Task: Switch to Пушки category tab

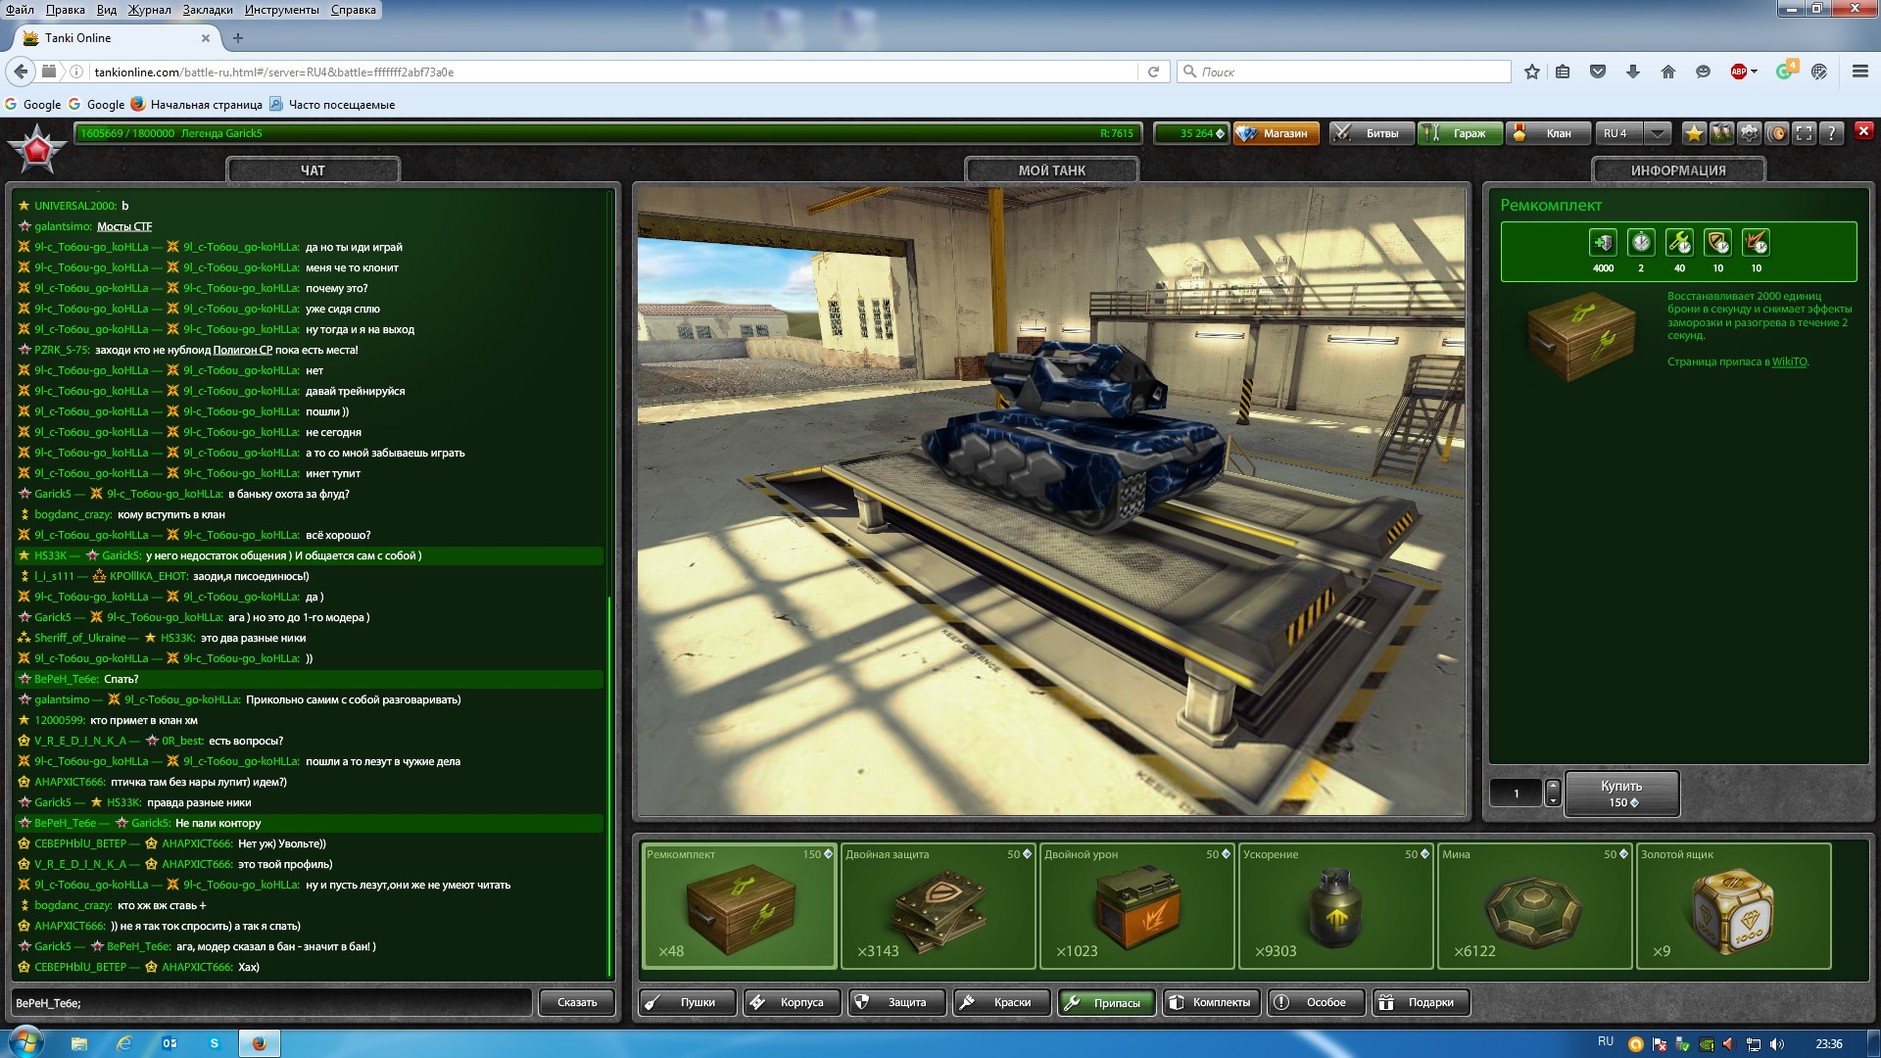Action: [x=688, y=1002]
